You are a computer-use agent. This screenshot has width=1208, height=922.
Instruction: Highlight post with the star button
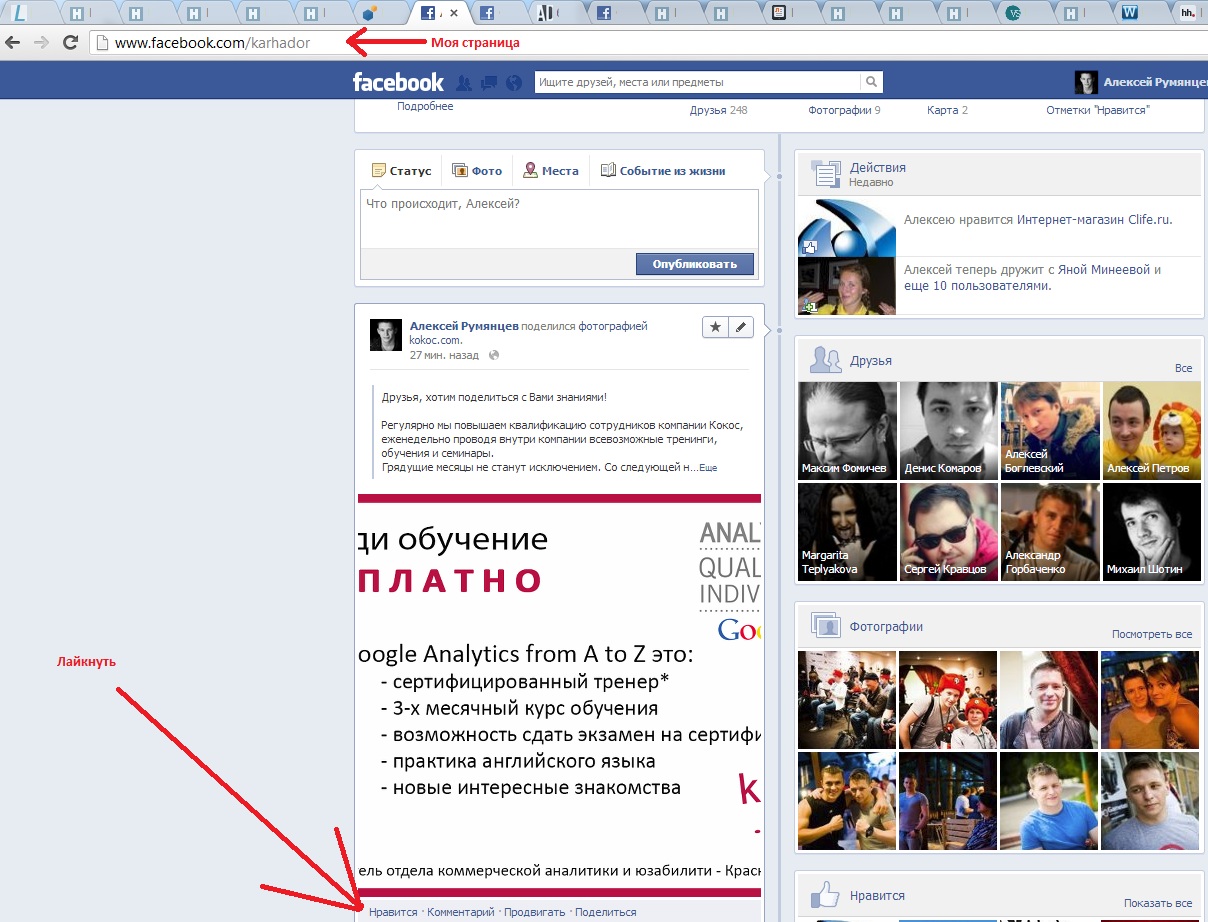716,327
